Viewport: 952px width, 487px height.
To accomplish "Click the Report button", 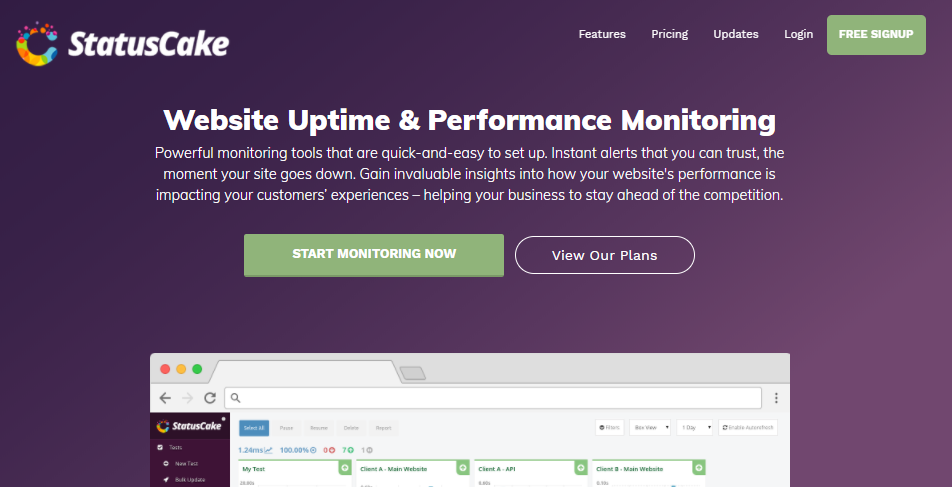I will (x=383, y=428).
